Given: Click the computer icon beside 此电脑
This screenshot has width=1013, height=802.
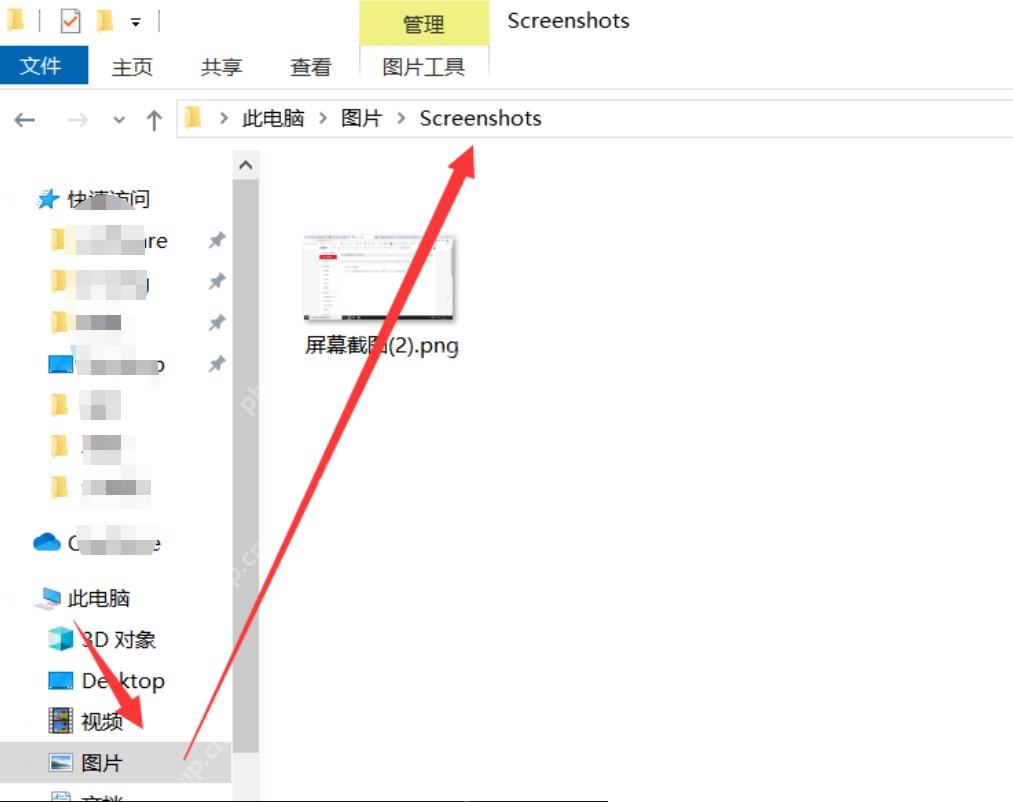Looking at the screenshot, I should coord(48,598).
